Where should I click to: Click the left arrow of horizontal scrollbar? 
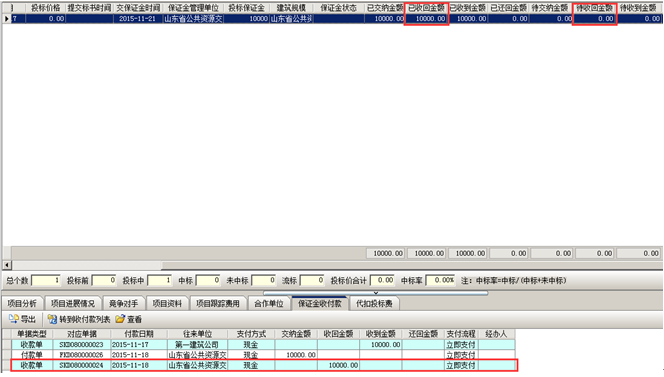pos(7,265)
